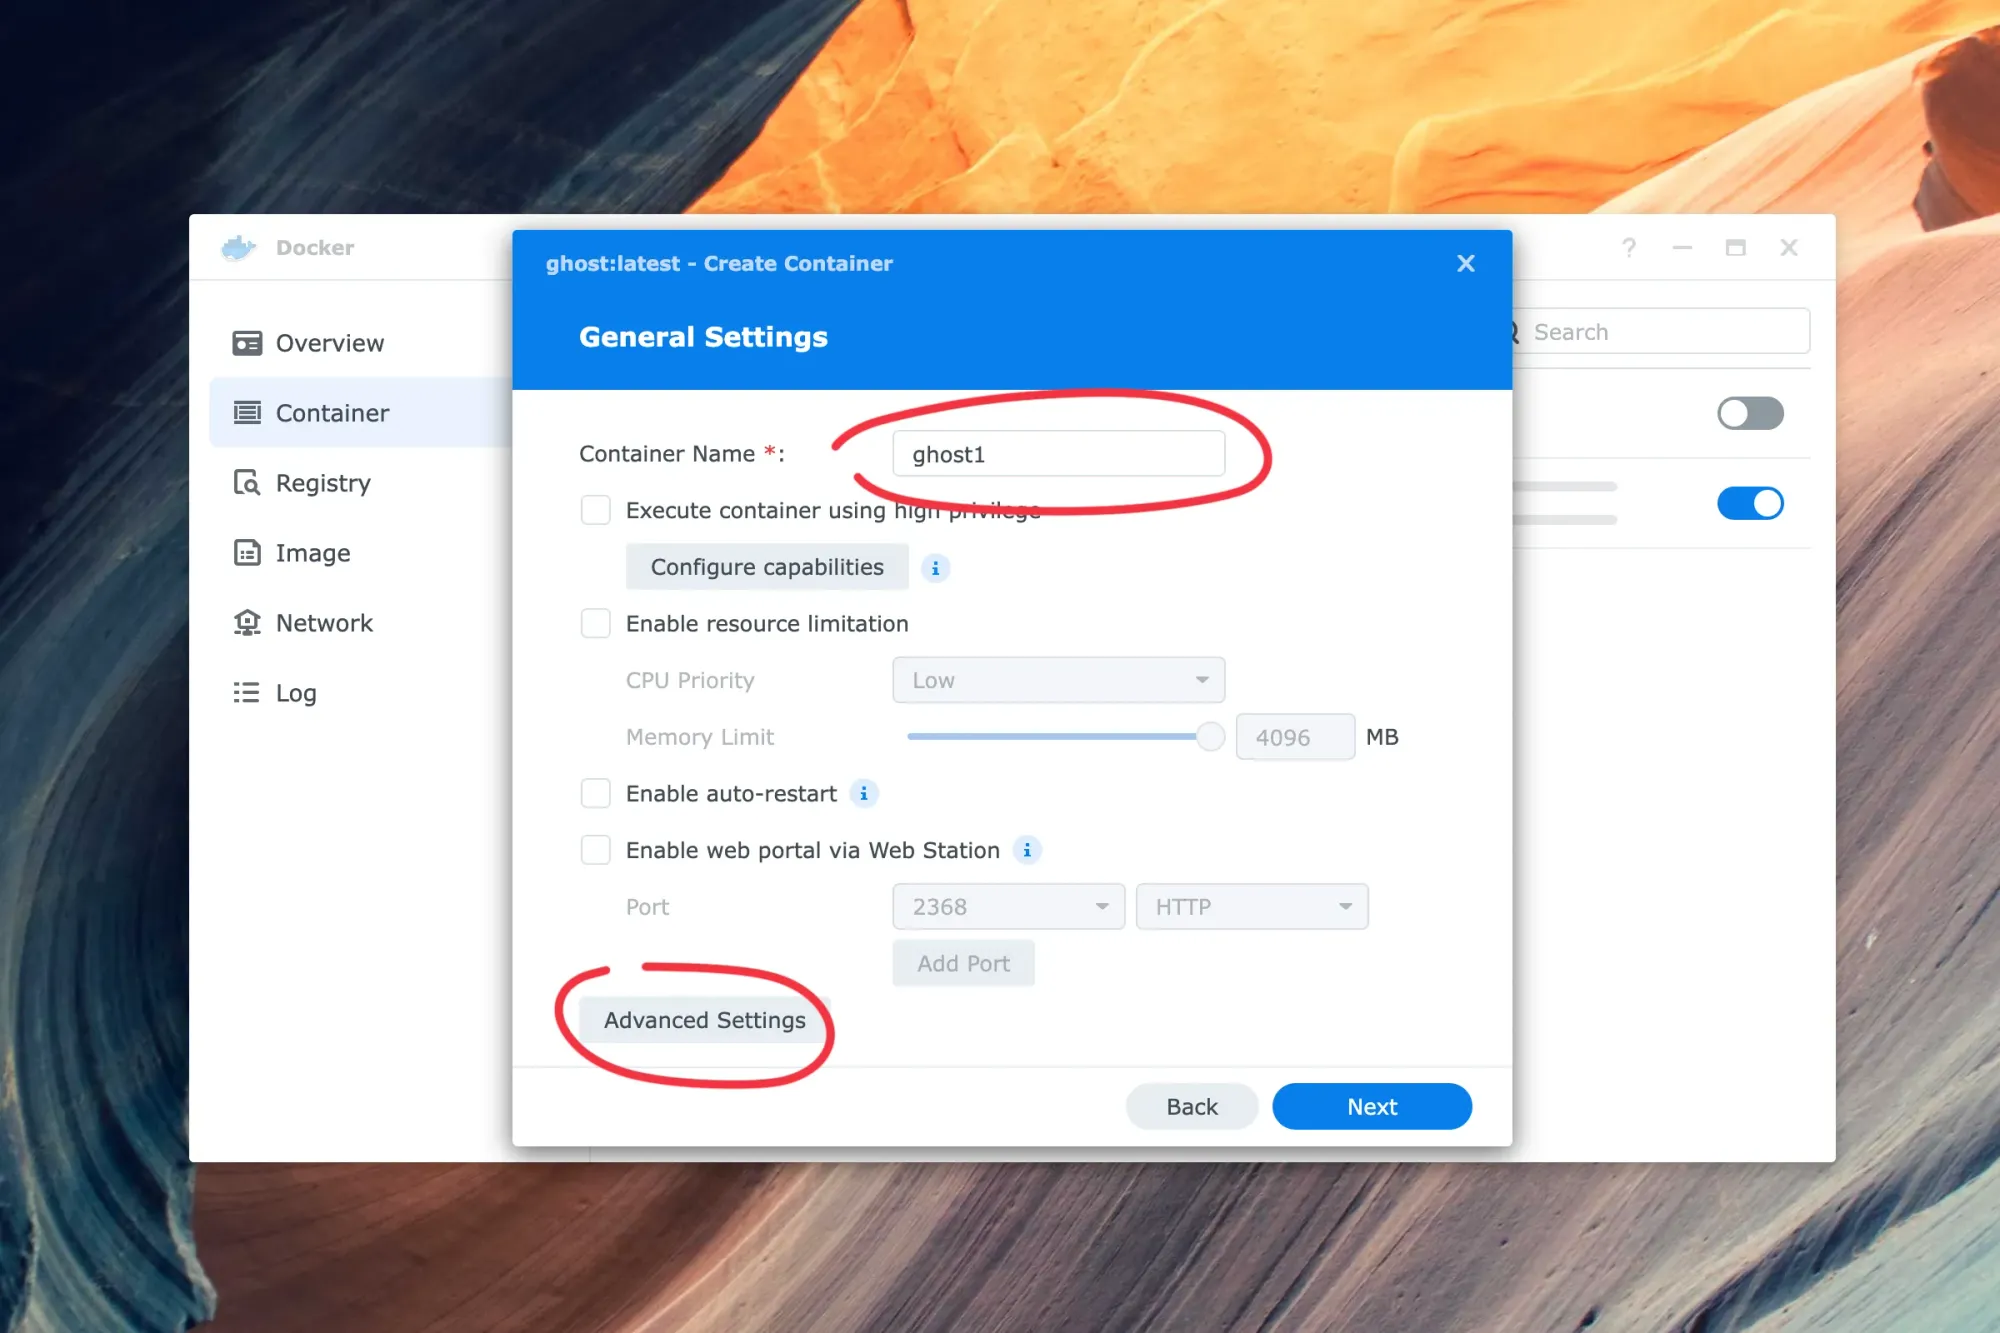Show info about Web Station portal
This screenshot has width=2000, height=1333.
(1027, 851)
